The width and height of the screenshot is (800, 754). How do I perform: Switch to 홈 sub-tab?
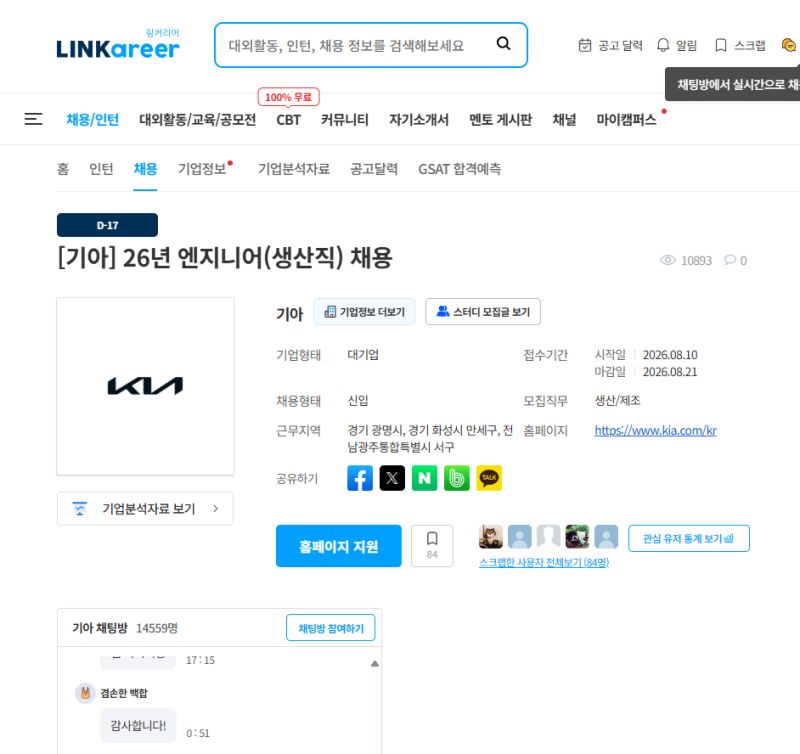pos(63,169)
